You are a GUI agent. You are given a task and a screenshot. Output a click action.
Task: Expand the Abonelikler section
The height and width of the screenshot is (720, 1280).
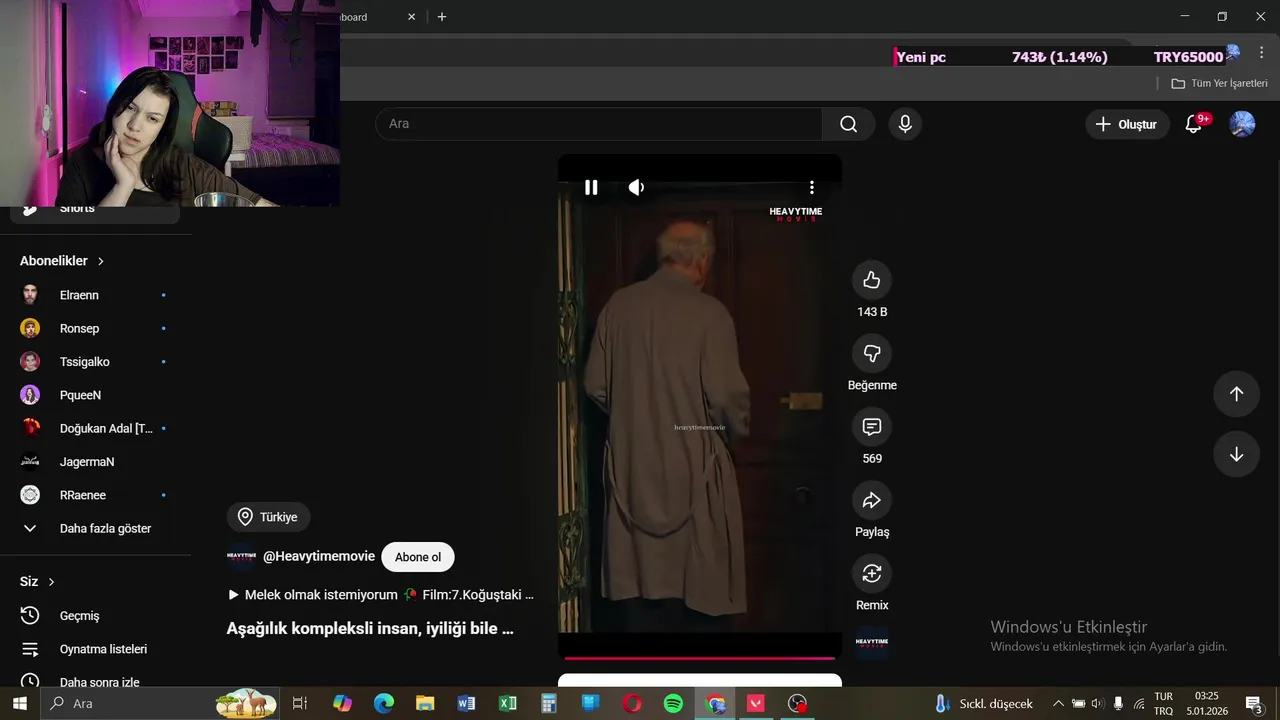62,261
